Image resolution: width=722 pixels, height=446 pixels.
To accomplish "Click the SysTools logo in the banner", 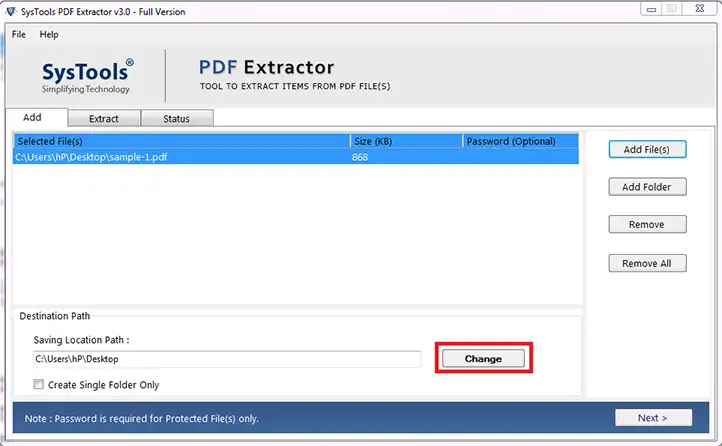I will pos(87,76).
